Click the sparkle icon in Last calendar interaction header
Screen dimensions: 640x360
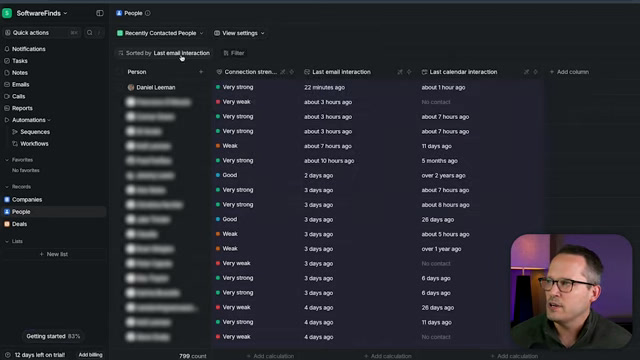click(x=535, y=72)
